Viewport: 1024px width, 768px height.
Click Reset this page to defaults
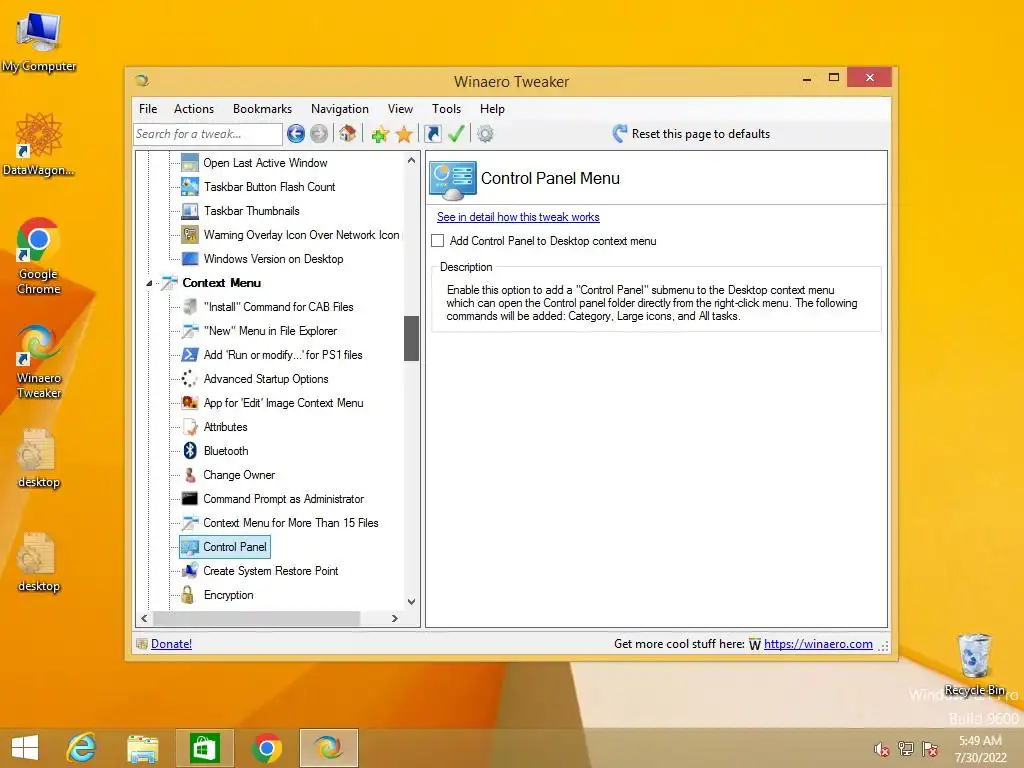pyautogui.click(x=701, y=134)
